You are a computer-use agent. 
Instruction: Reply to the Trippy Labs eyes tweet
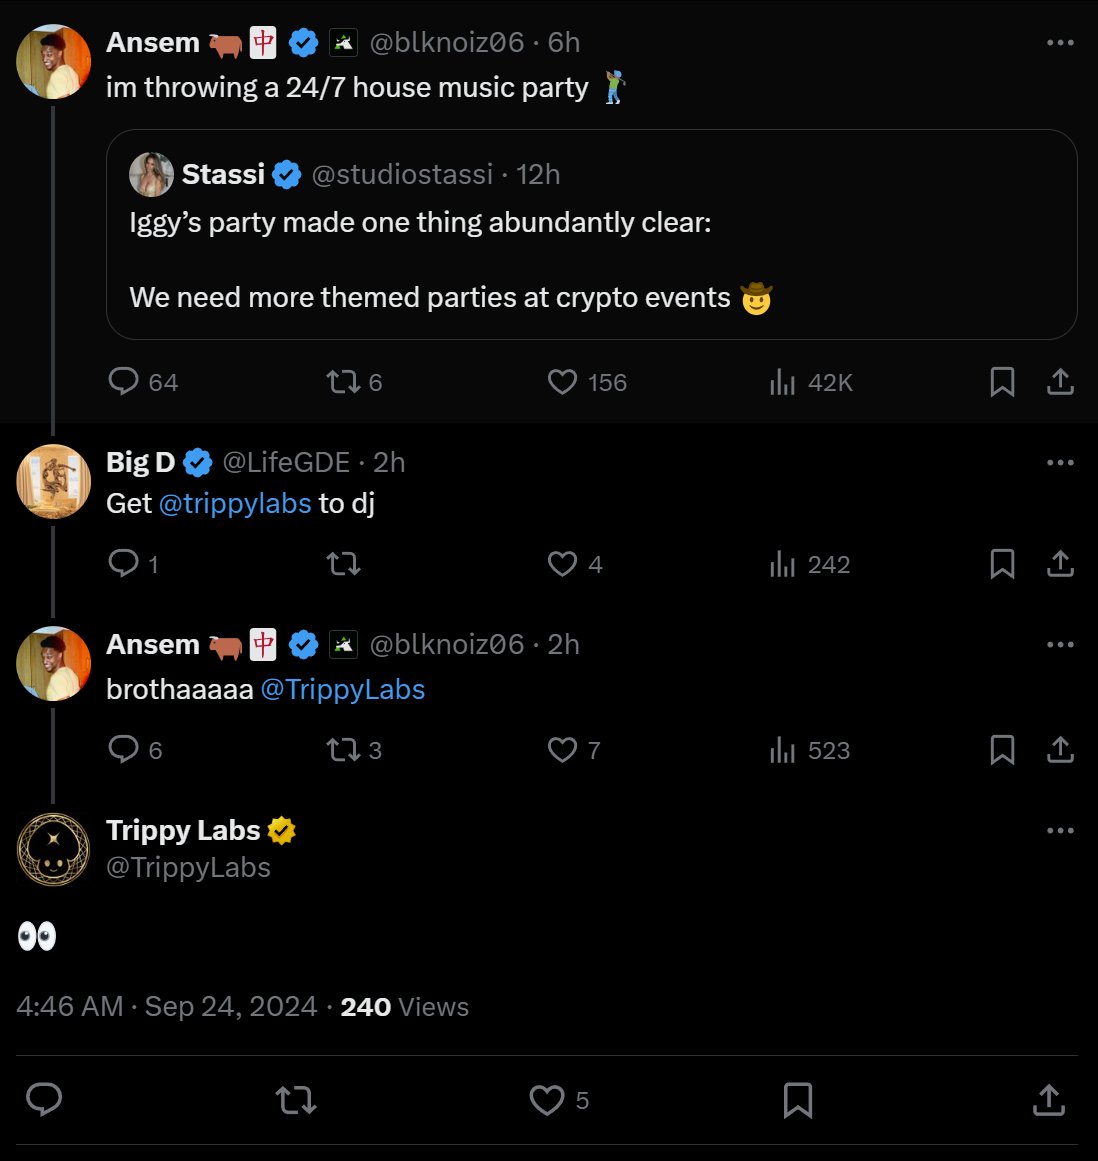[x=44, y=1100]
